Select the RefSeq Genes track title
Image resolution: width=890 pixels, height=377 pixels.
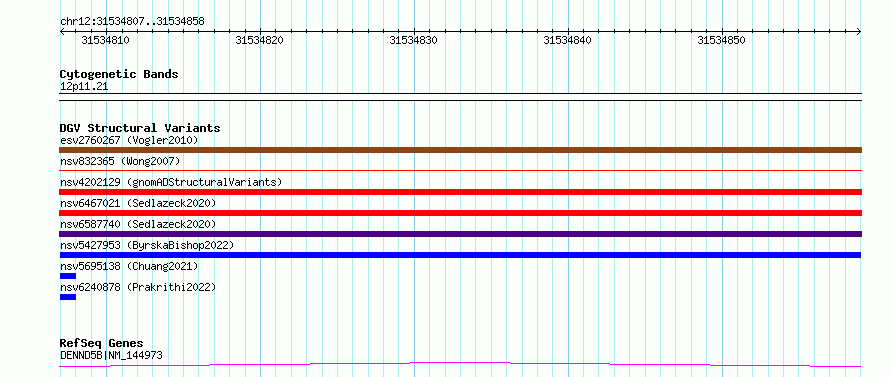click(x=102, y=344)
